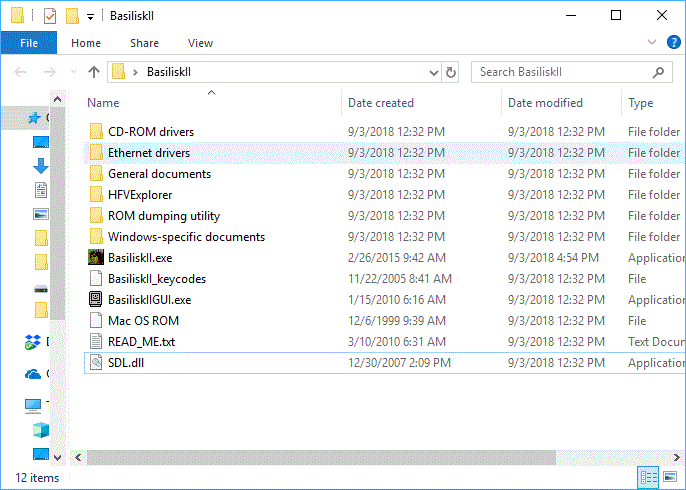Click the New folder icon in quick access toolbar

(72, 16)
